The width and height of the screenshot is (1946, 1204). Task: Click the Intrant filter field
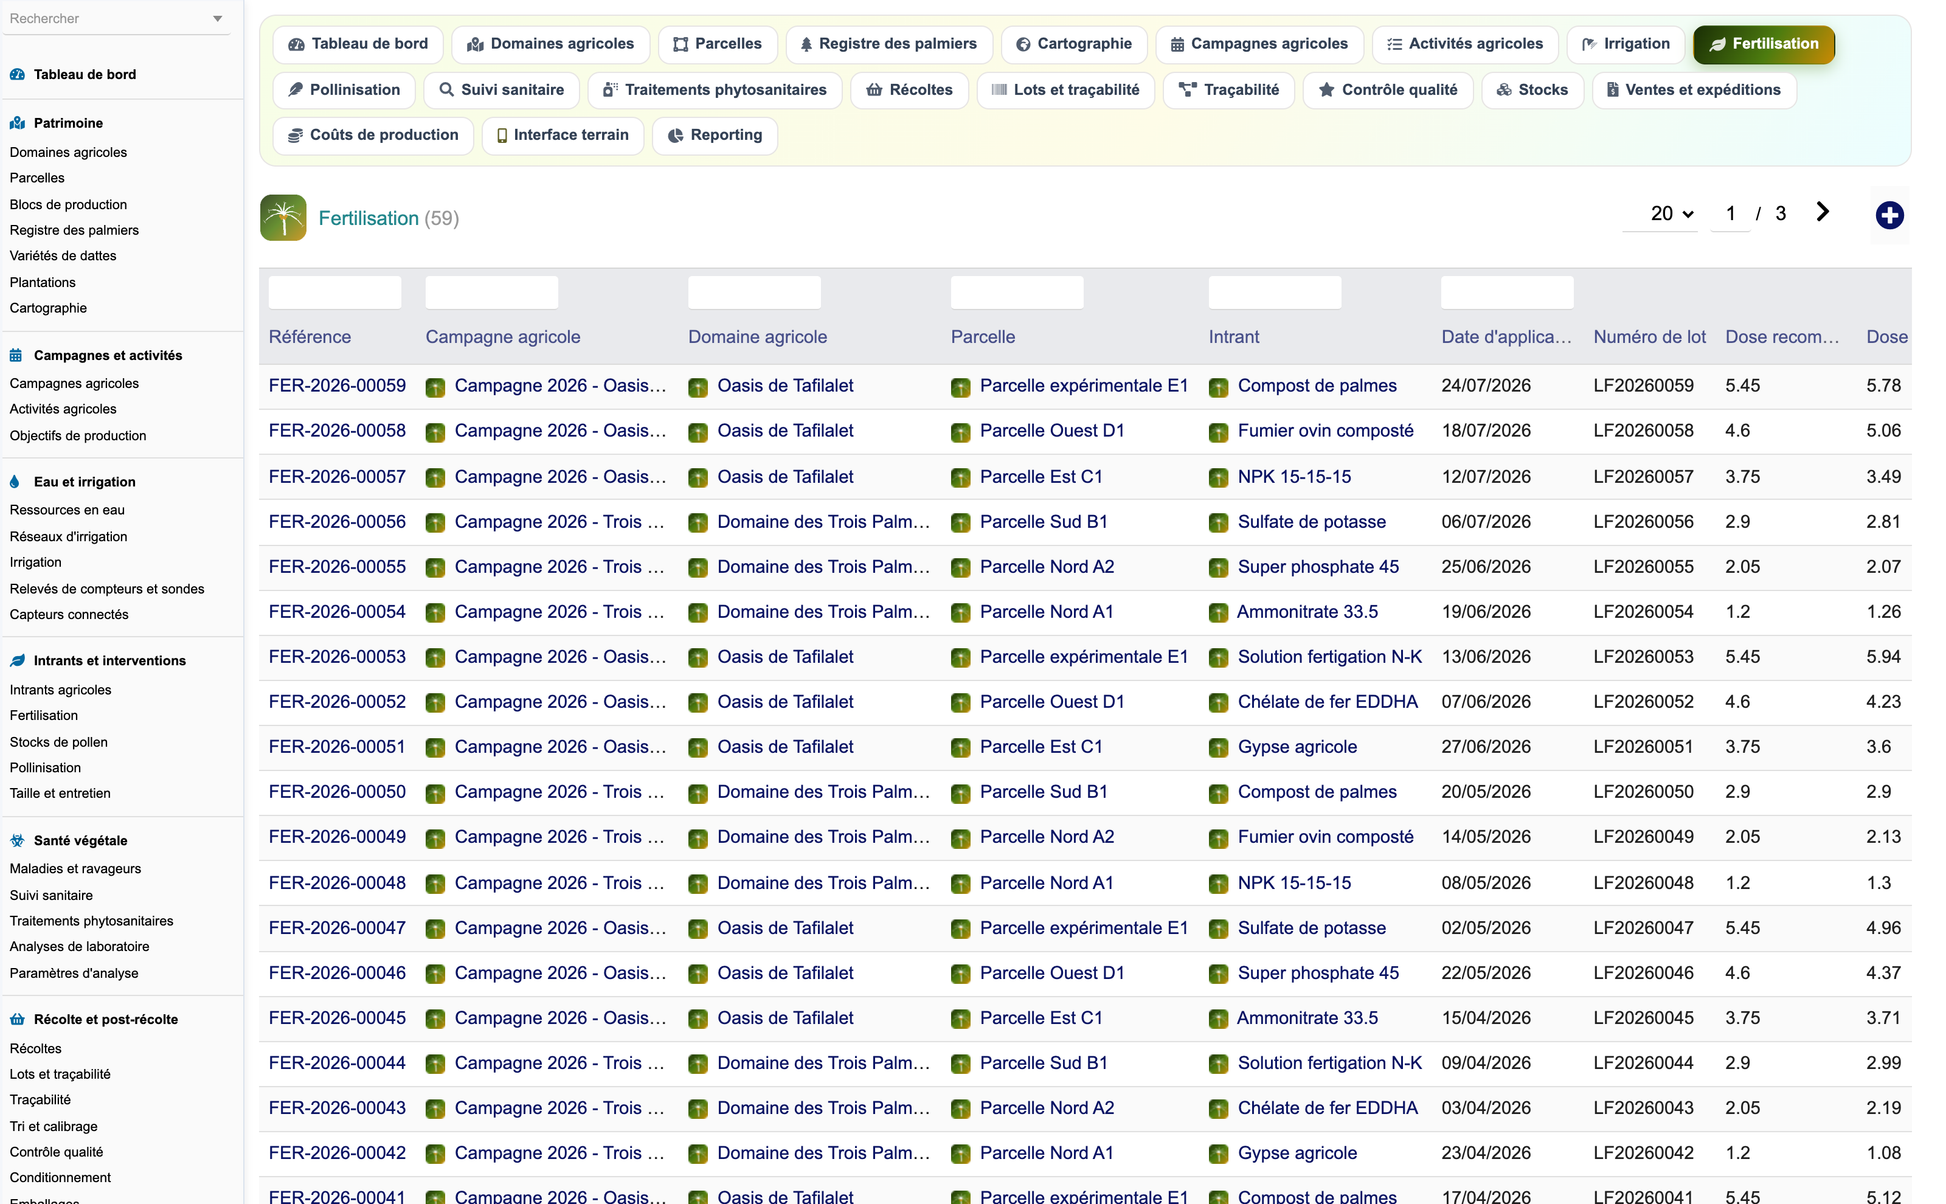[x=1275, y=293]
